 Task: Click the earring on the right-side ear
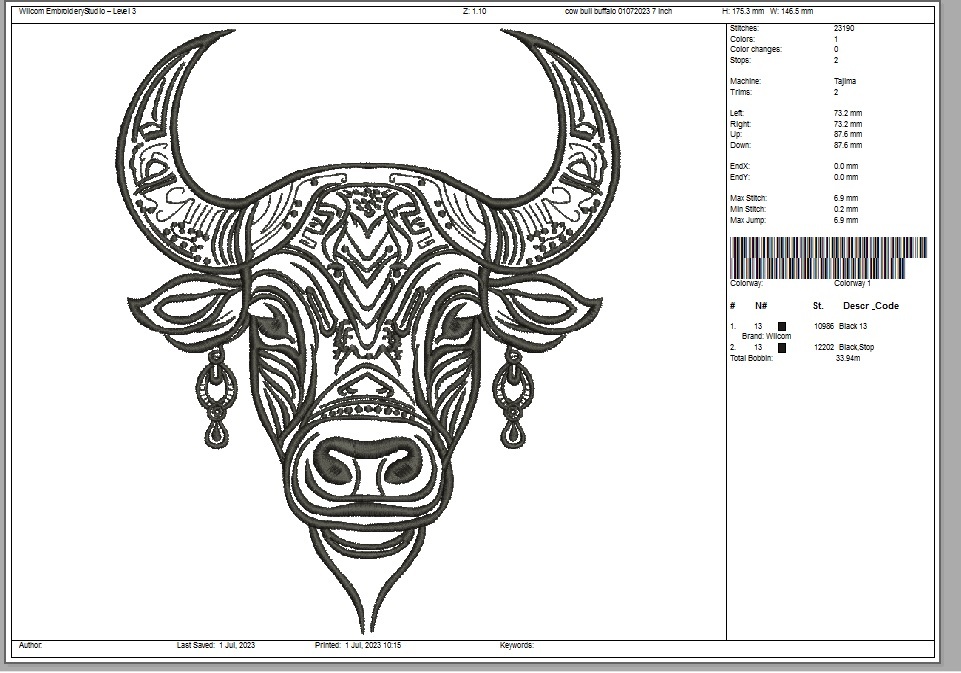pyautogui.click(x=511, y=398)
